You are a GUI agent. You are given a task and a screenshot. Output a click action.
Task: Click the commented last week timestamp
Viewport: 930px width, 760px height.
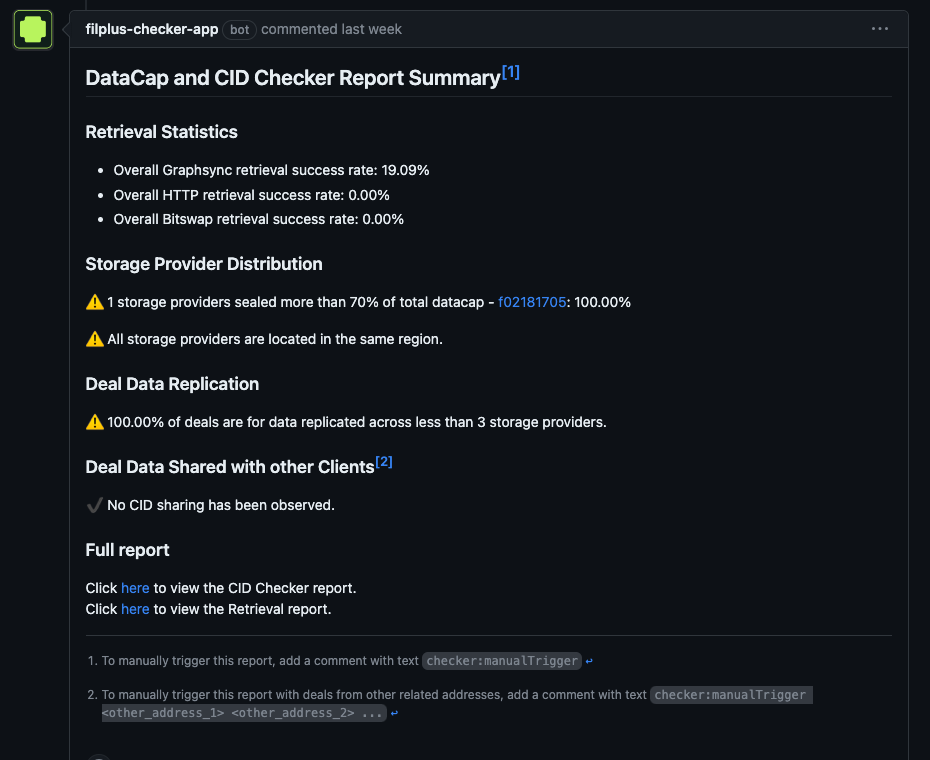[331, 29]
